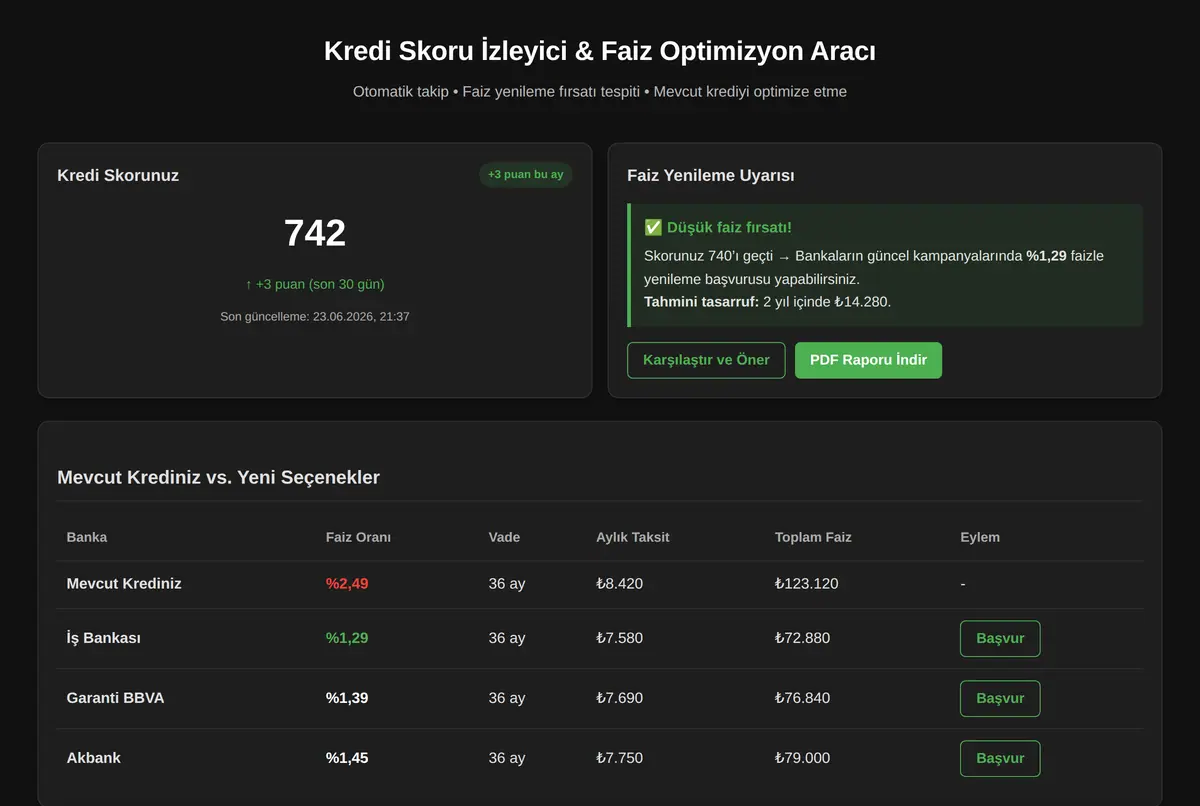
Task: Click the ₺7.690 monthly installment
Action: [620, 698]
